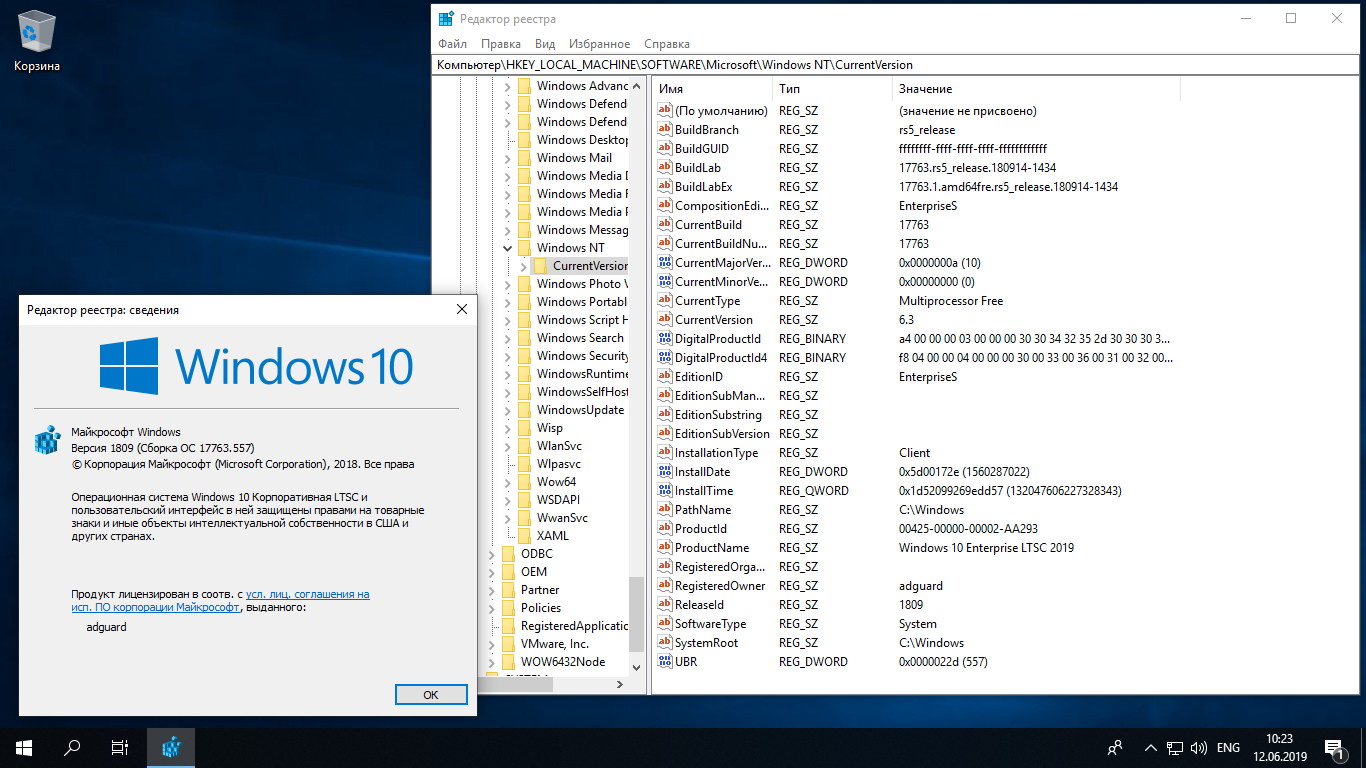1366x768 pixels.
Task: Click the VMware, Inc. folder icon
Action: (x=508, y=644)
